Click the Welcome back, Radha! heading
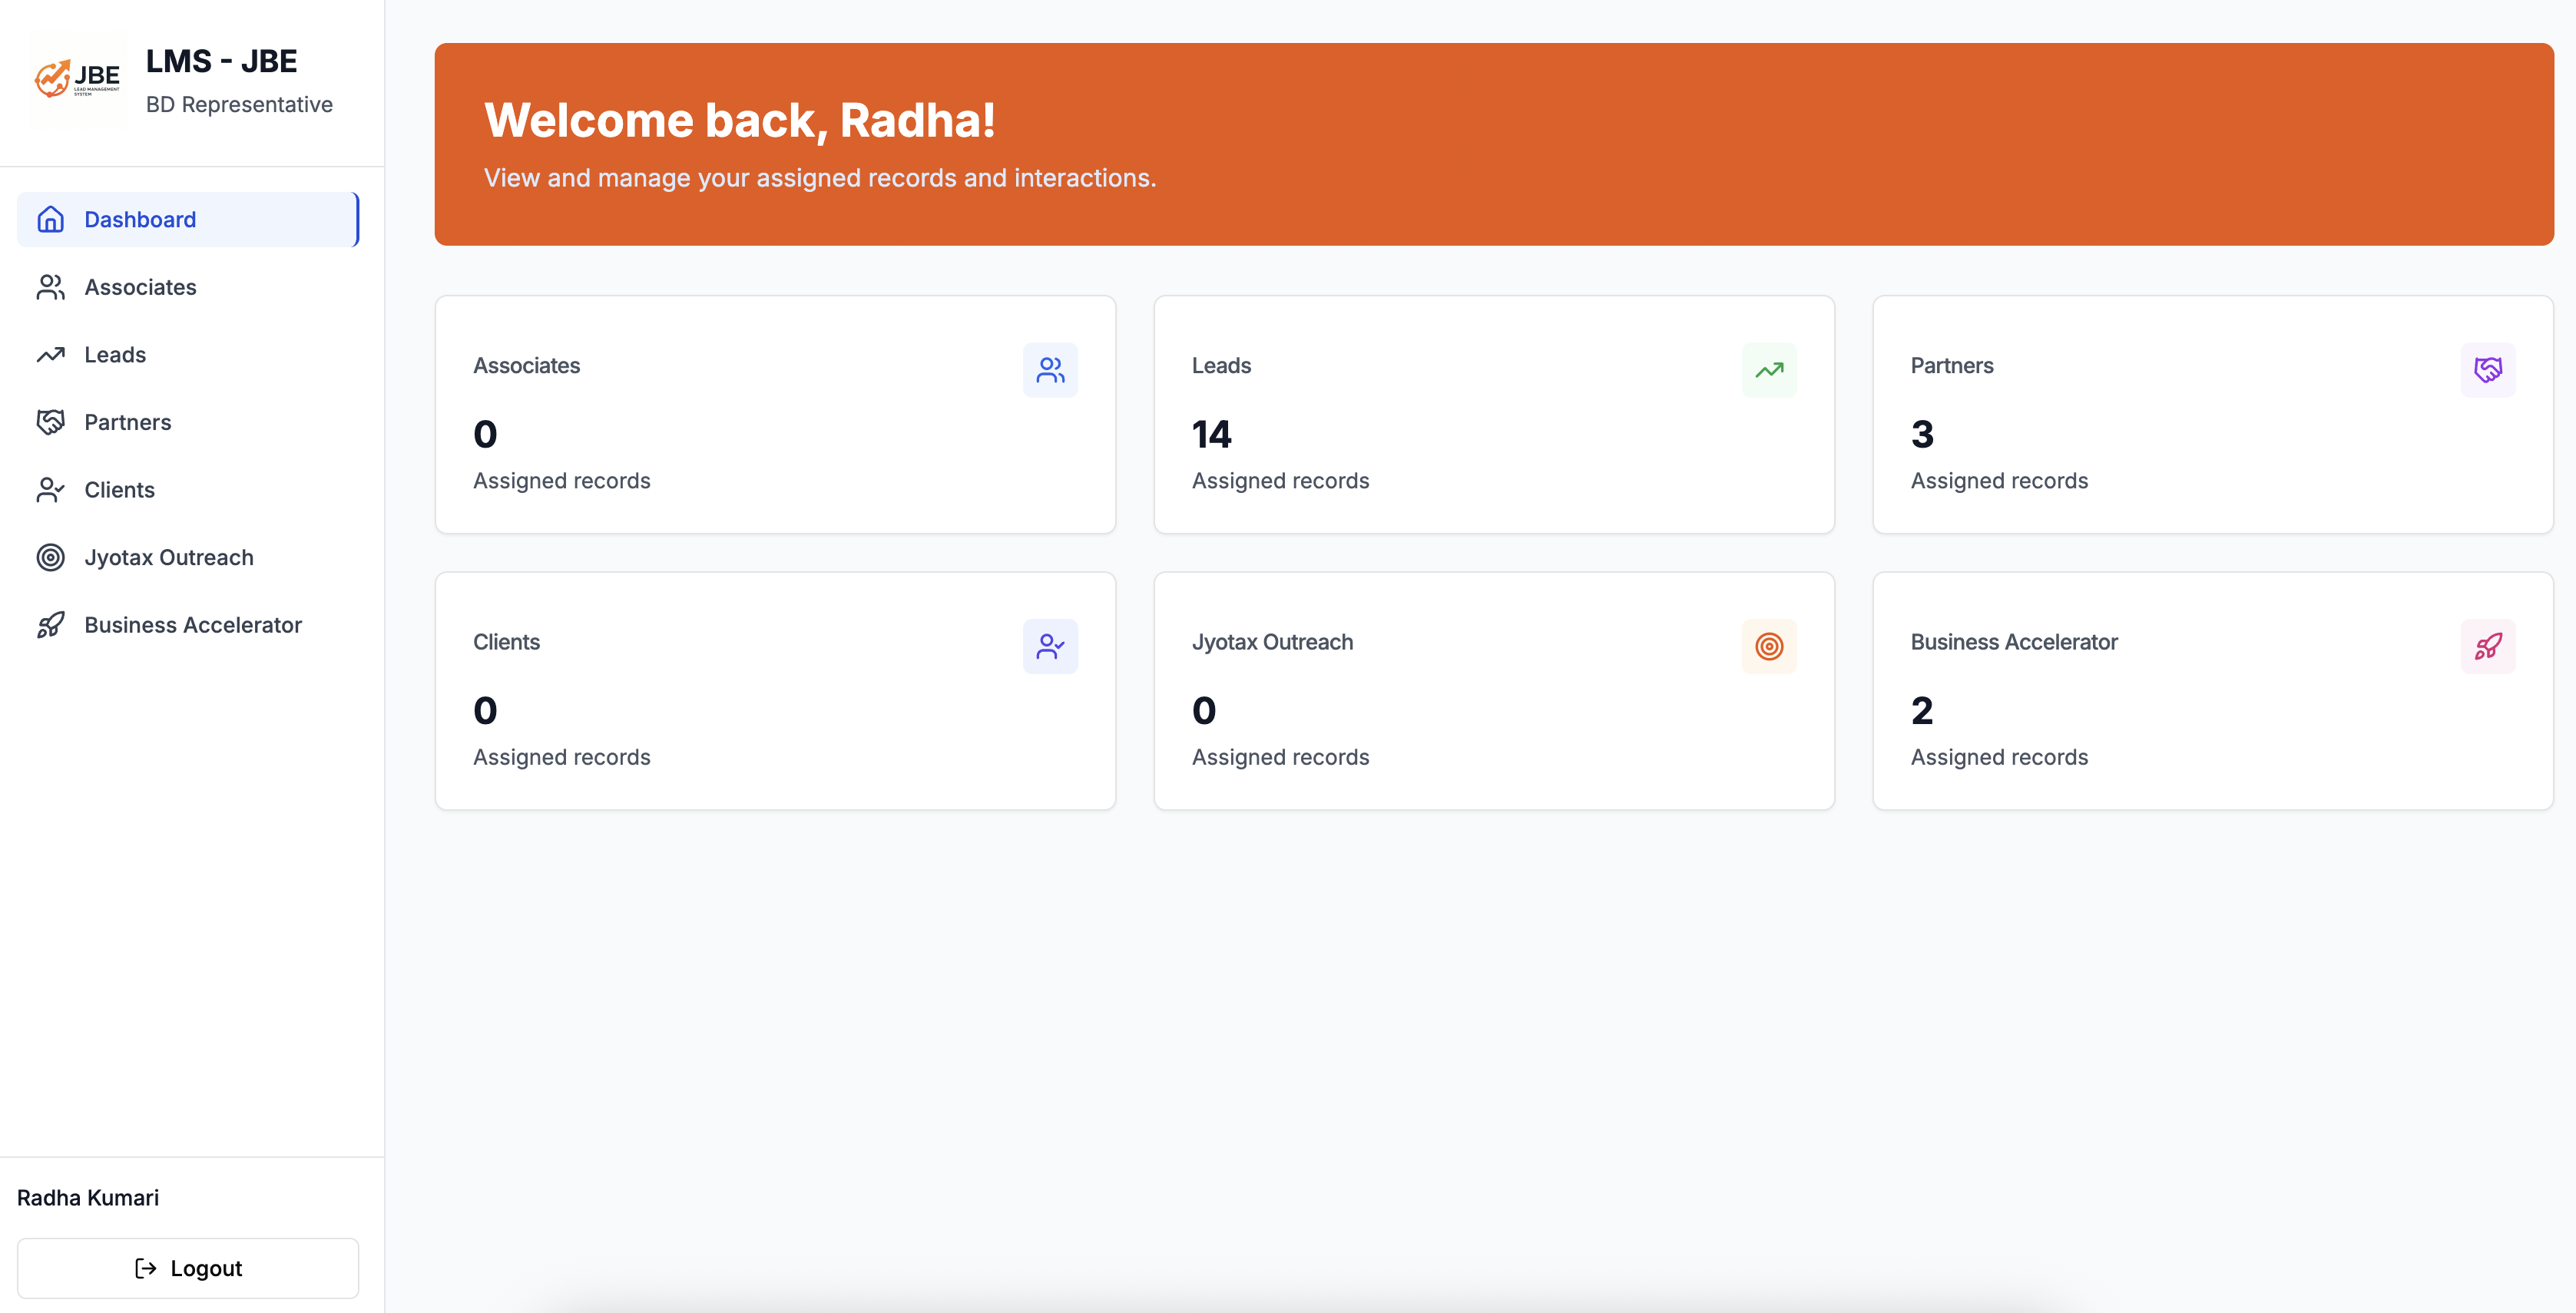Screen dimensions: 2576x1313 739,120
